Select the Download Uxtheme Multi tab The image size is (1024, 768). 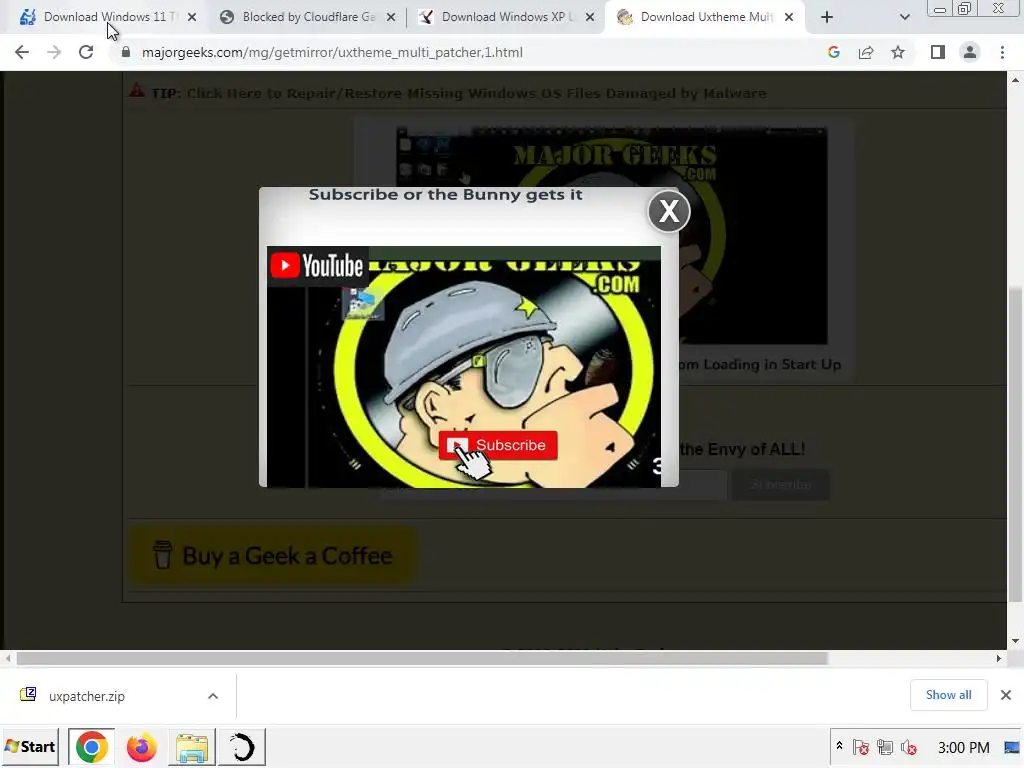point(705,17)
